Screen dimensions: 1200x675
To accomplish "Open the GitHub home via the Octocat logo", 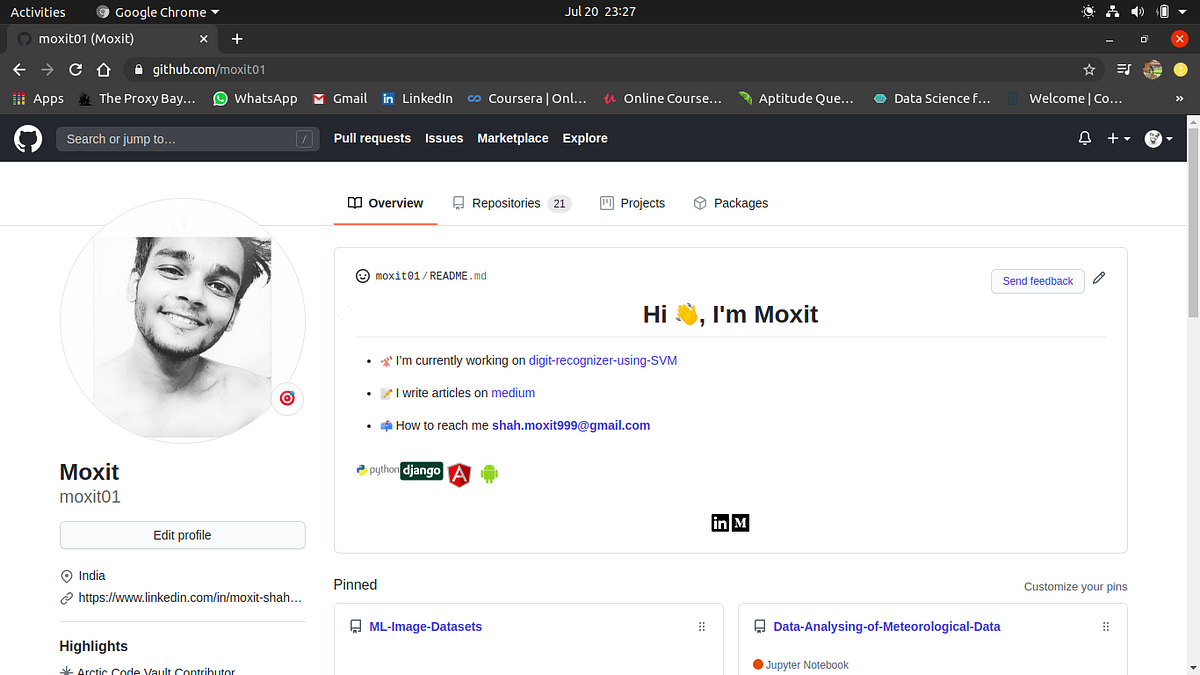I will pos(27,138).
